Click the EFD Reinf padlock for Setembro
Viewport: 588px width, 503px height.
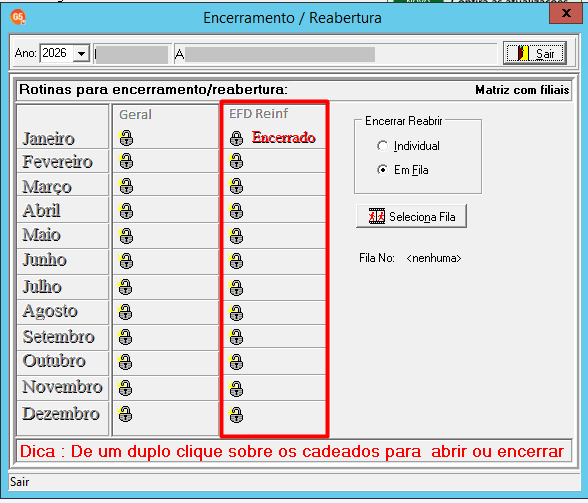236,337
